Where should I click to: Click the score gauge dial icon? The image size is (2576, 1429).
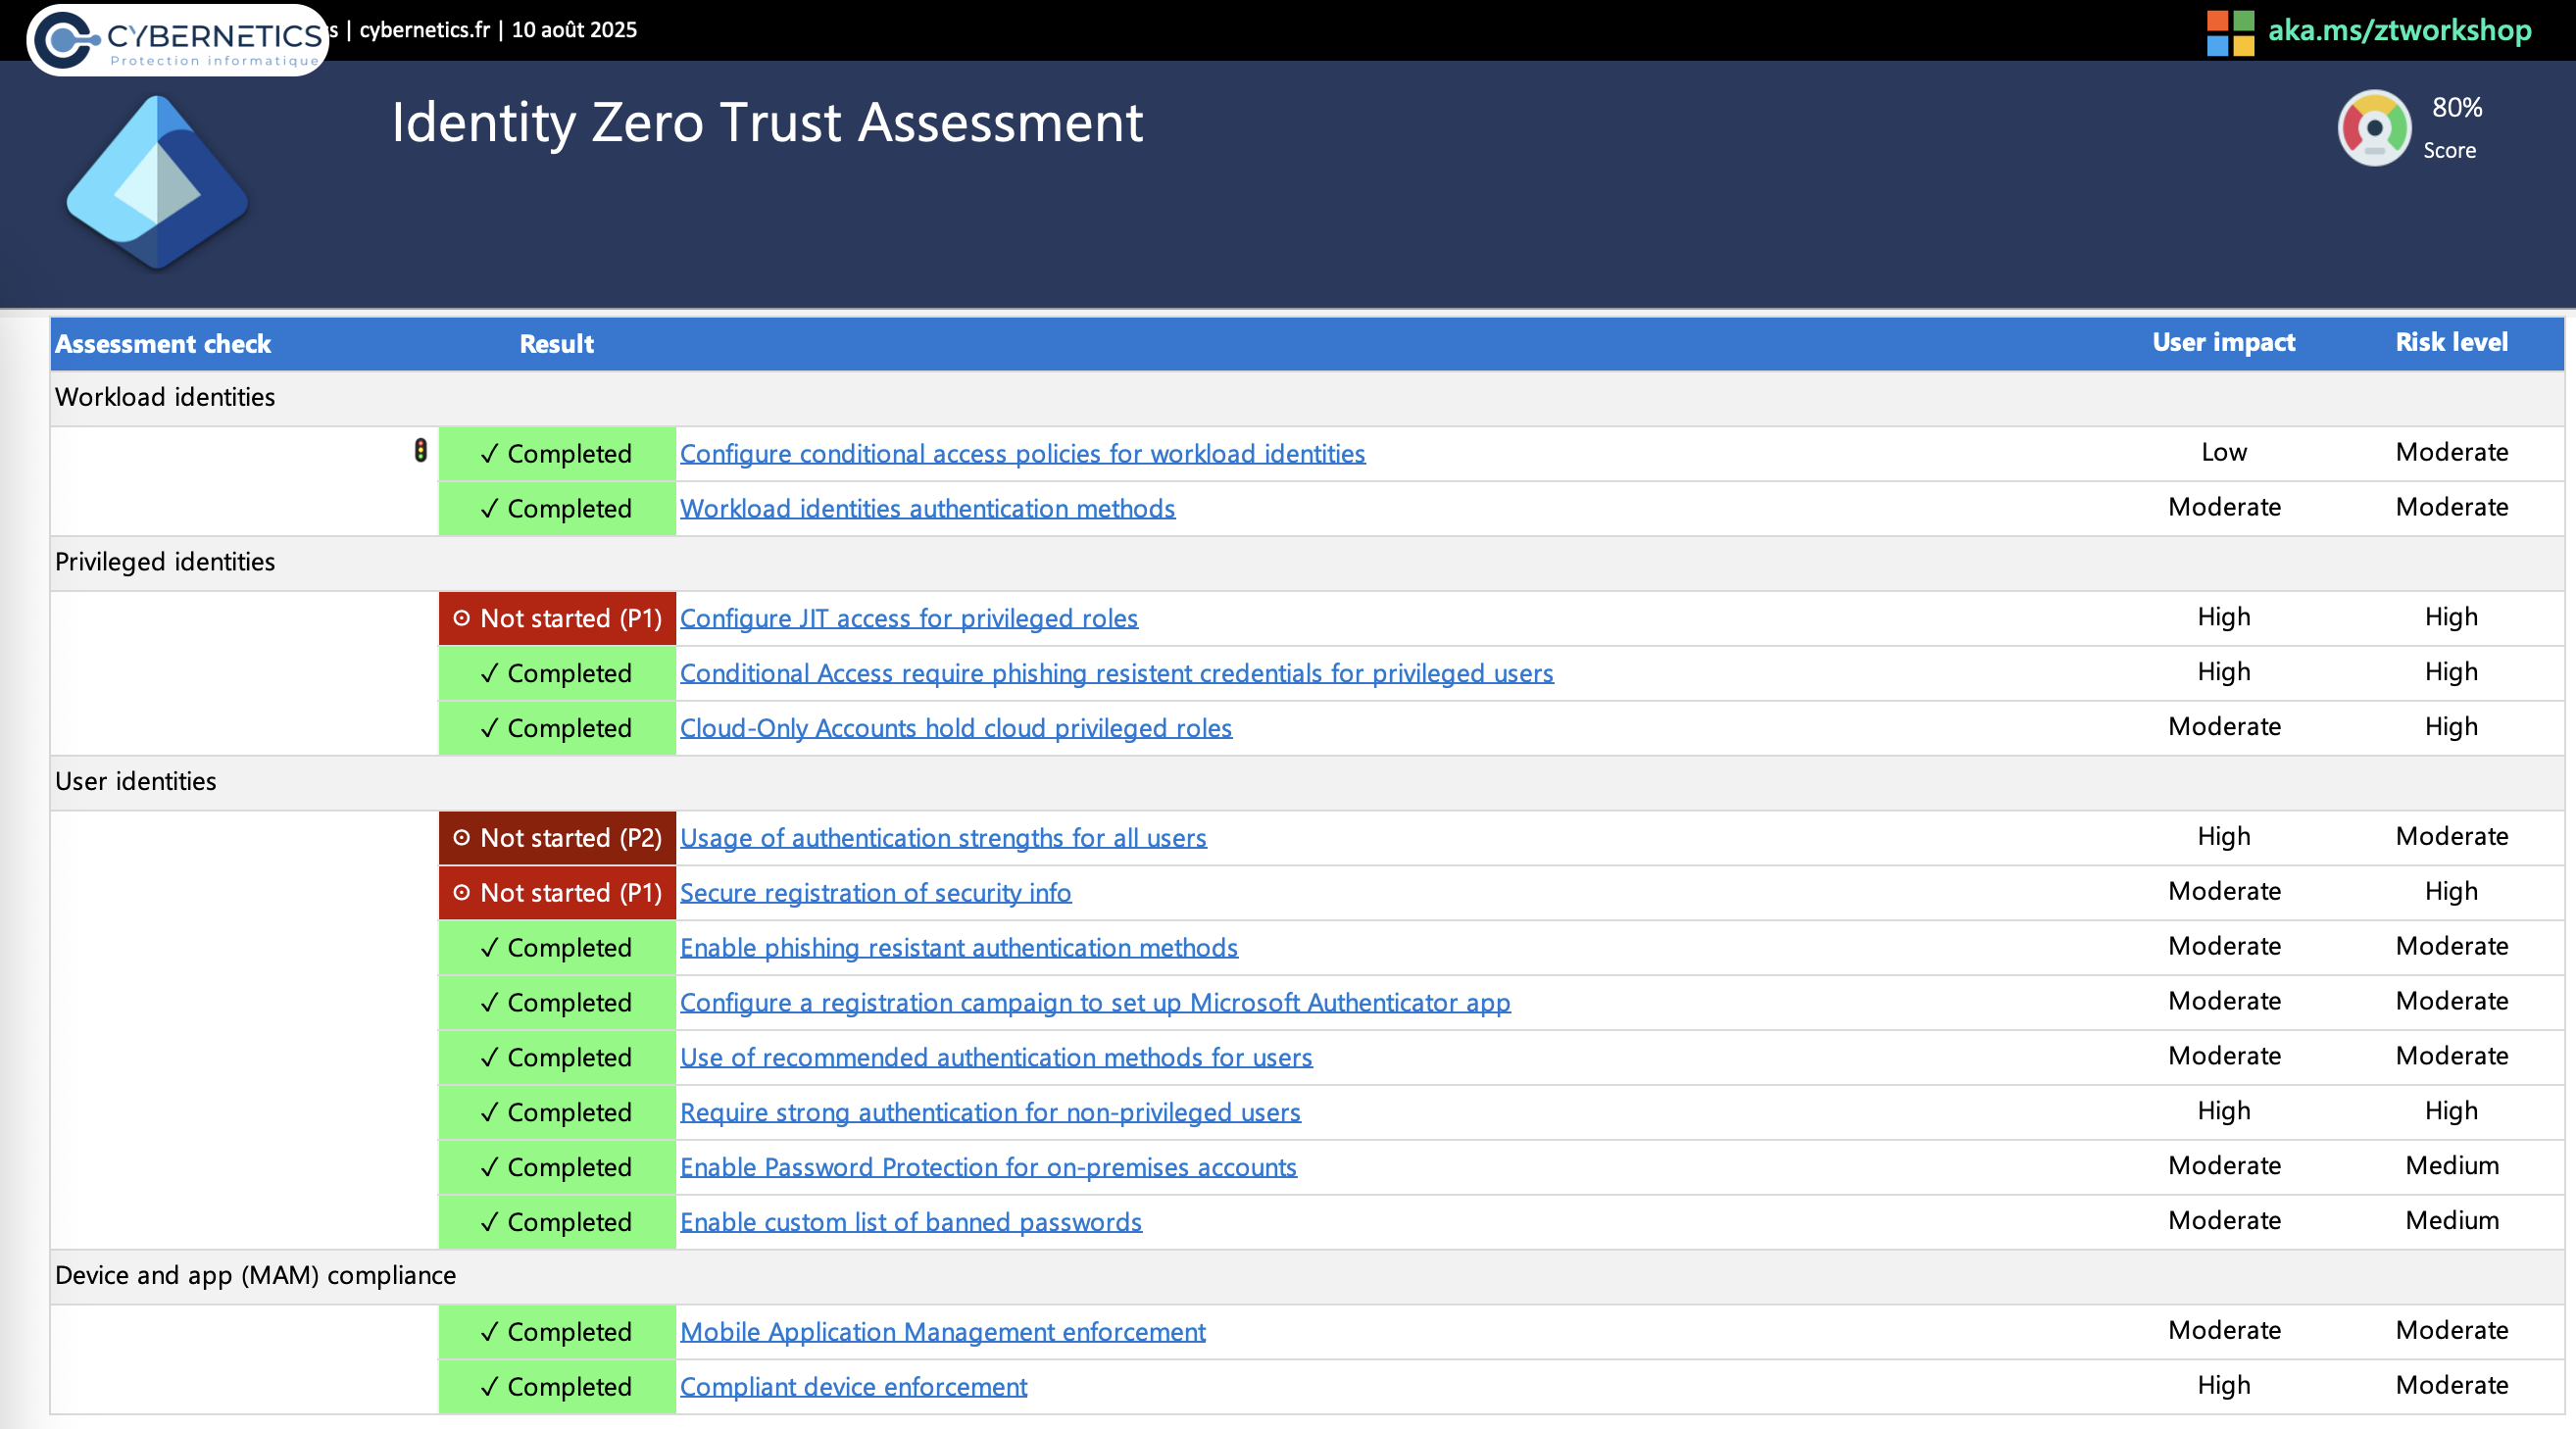2374,128
